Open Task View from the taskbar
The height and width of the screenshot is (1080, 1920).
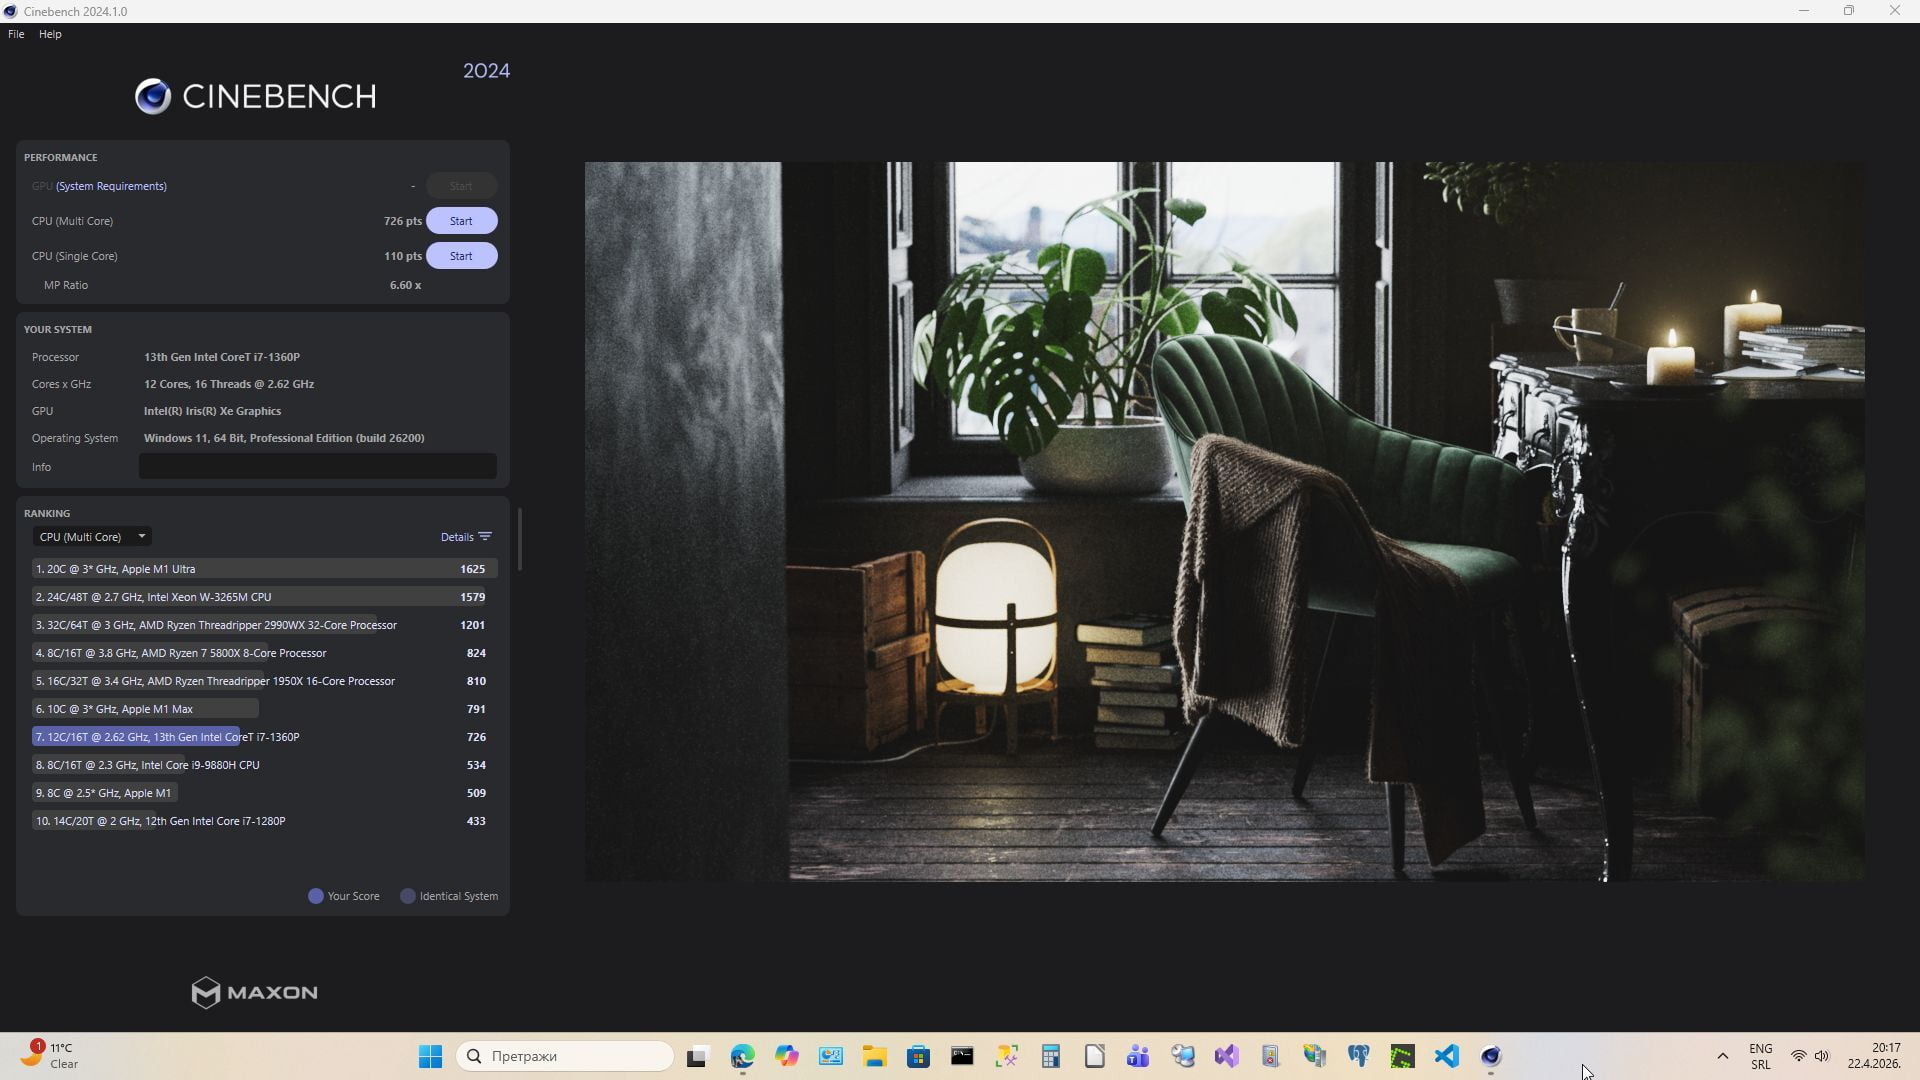pyautogui.click(x=697, y=1056)
